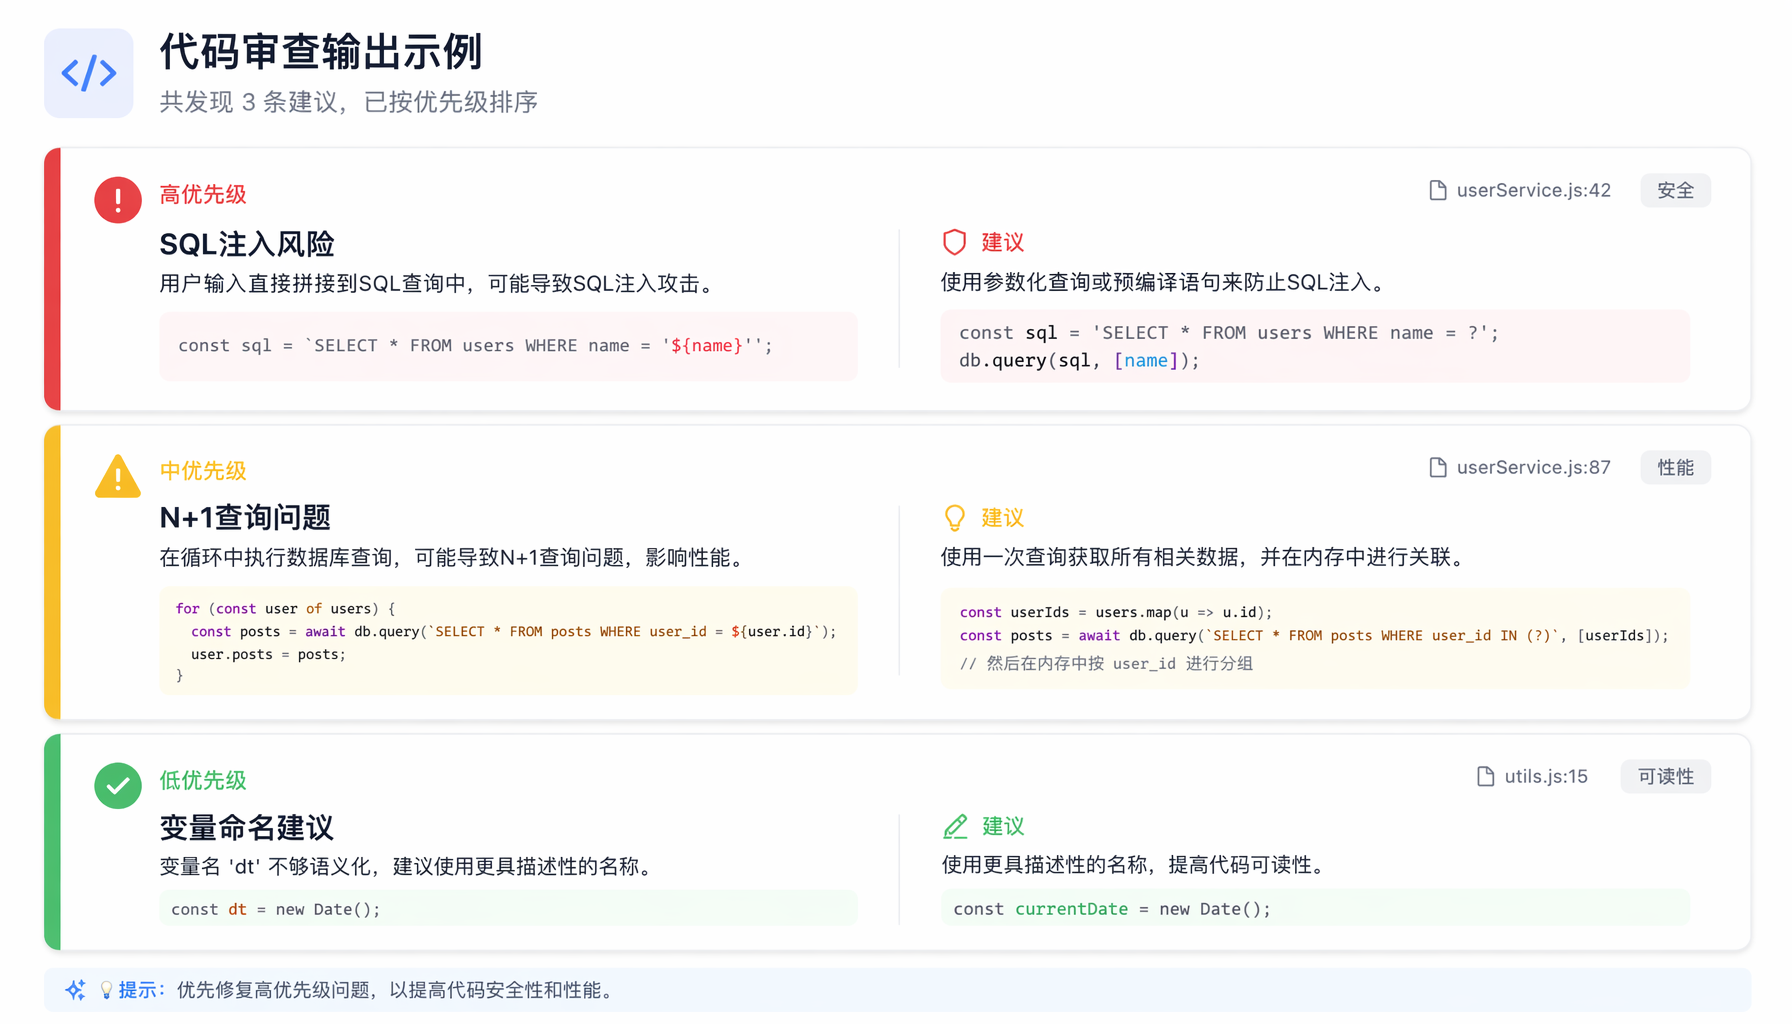Click description 在循环中执行数据库查询
Image resolution: width=1792 pixels, height=1024 pixels.
(x=455, y=557)
